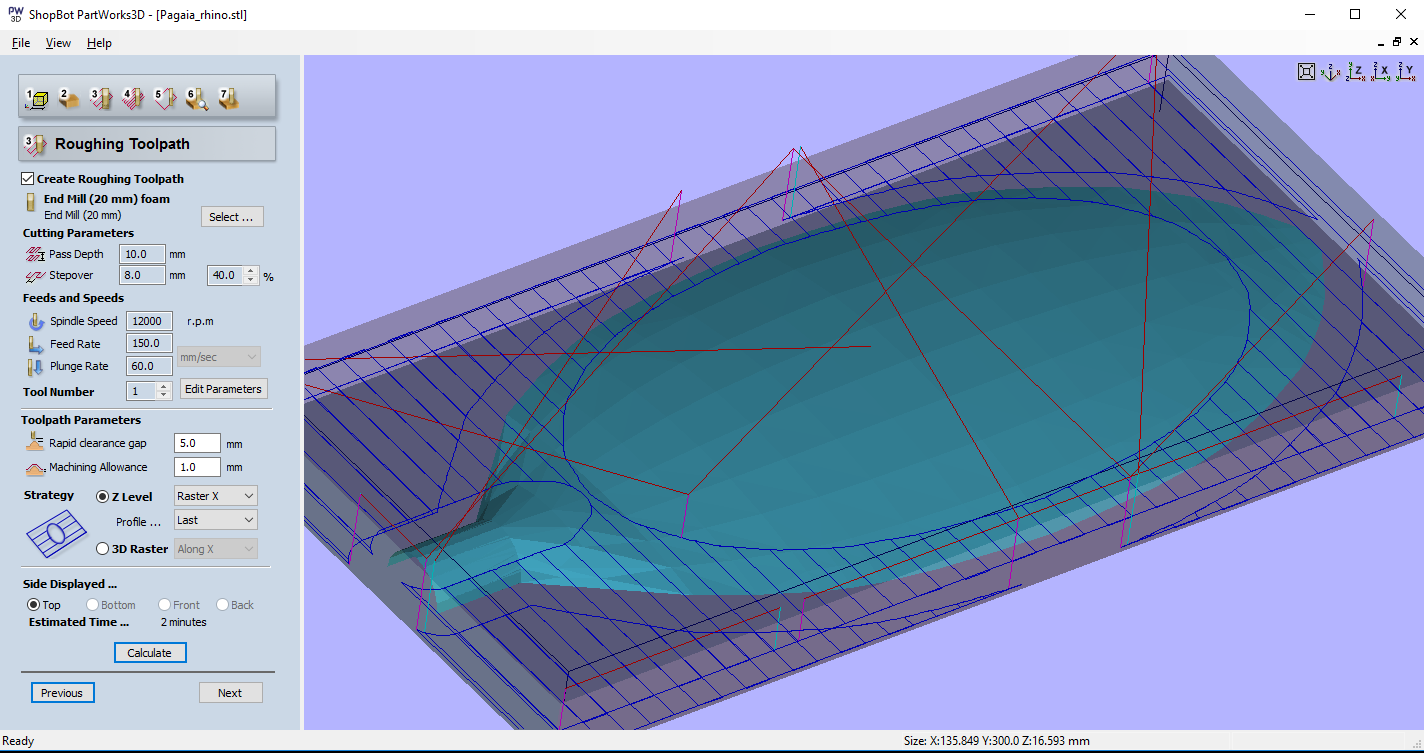Click Edit Parameters button
1424x753 pixels.
coord(223,389)
